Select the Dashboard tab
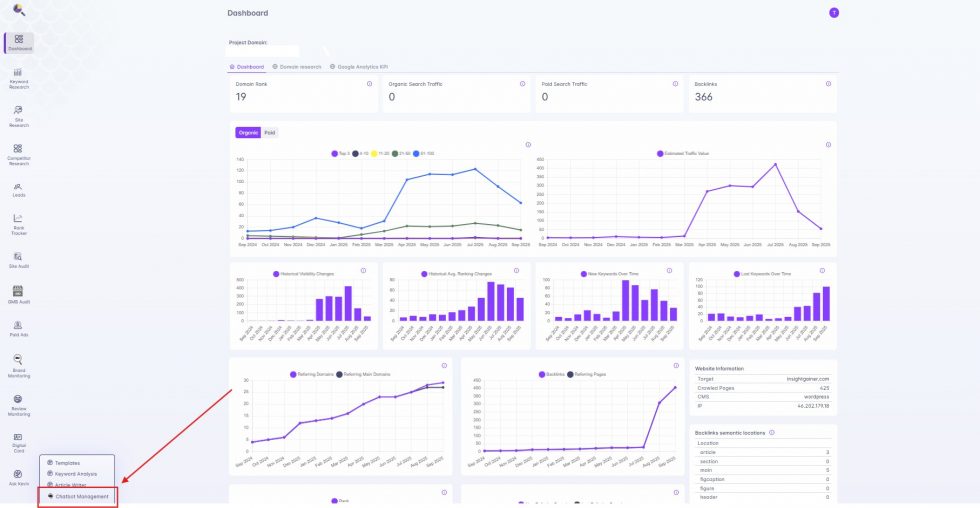 point(247,67)
